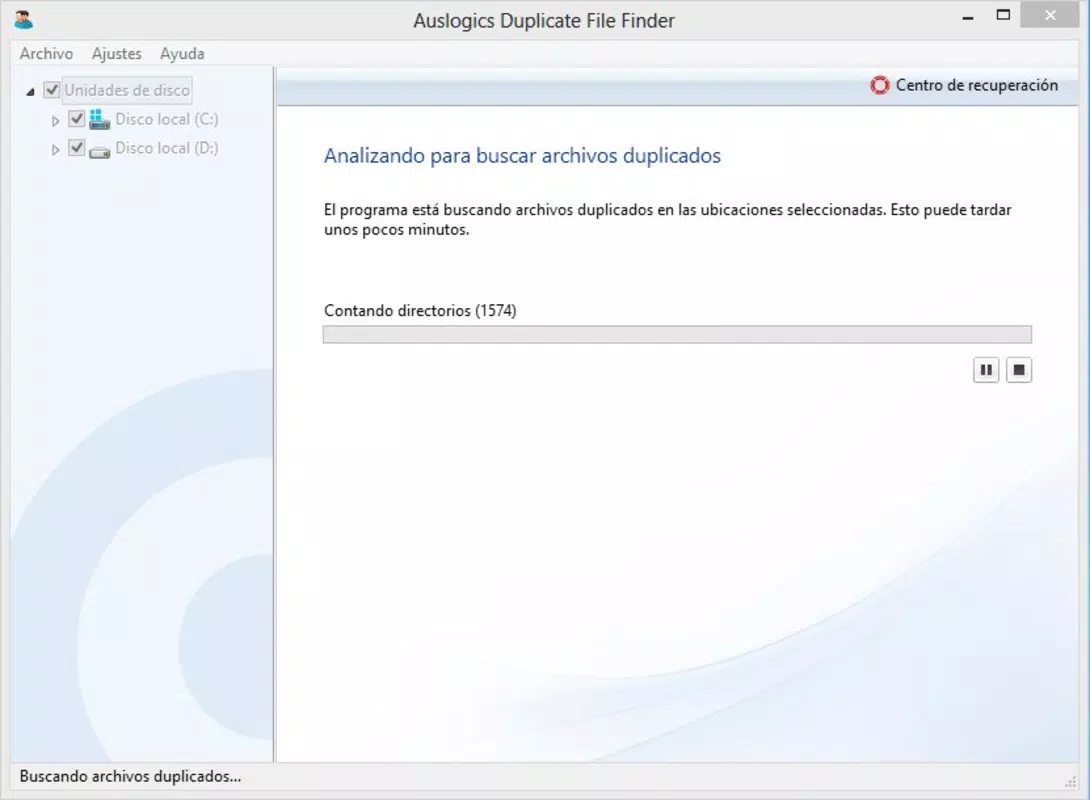
Task: Click the Analizando para buscar archivos duplicados heading
Action: [522, 156]
